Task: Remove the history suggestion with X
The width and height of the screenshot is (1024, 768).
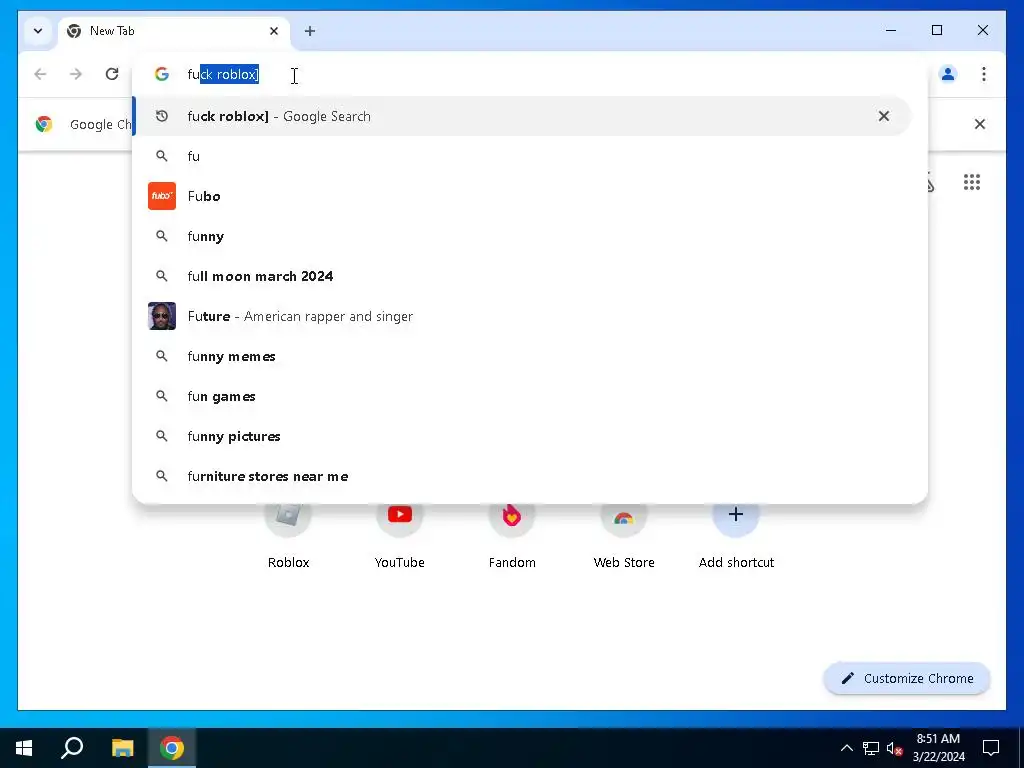Action: 884,116
